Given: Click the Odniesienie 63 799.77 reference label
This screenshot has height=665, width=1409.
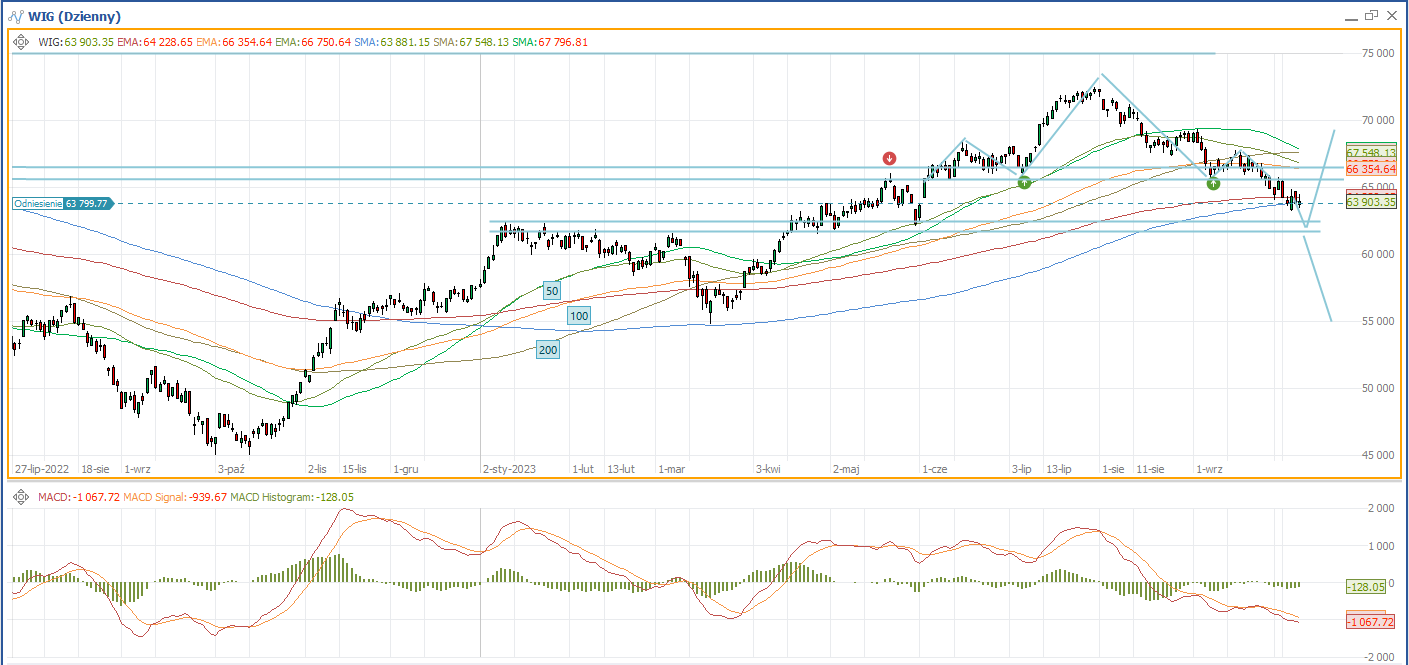Looking at the screenshot, I should click(64, 203).
